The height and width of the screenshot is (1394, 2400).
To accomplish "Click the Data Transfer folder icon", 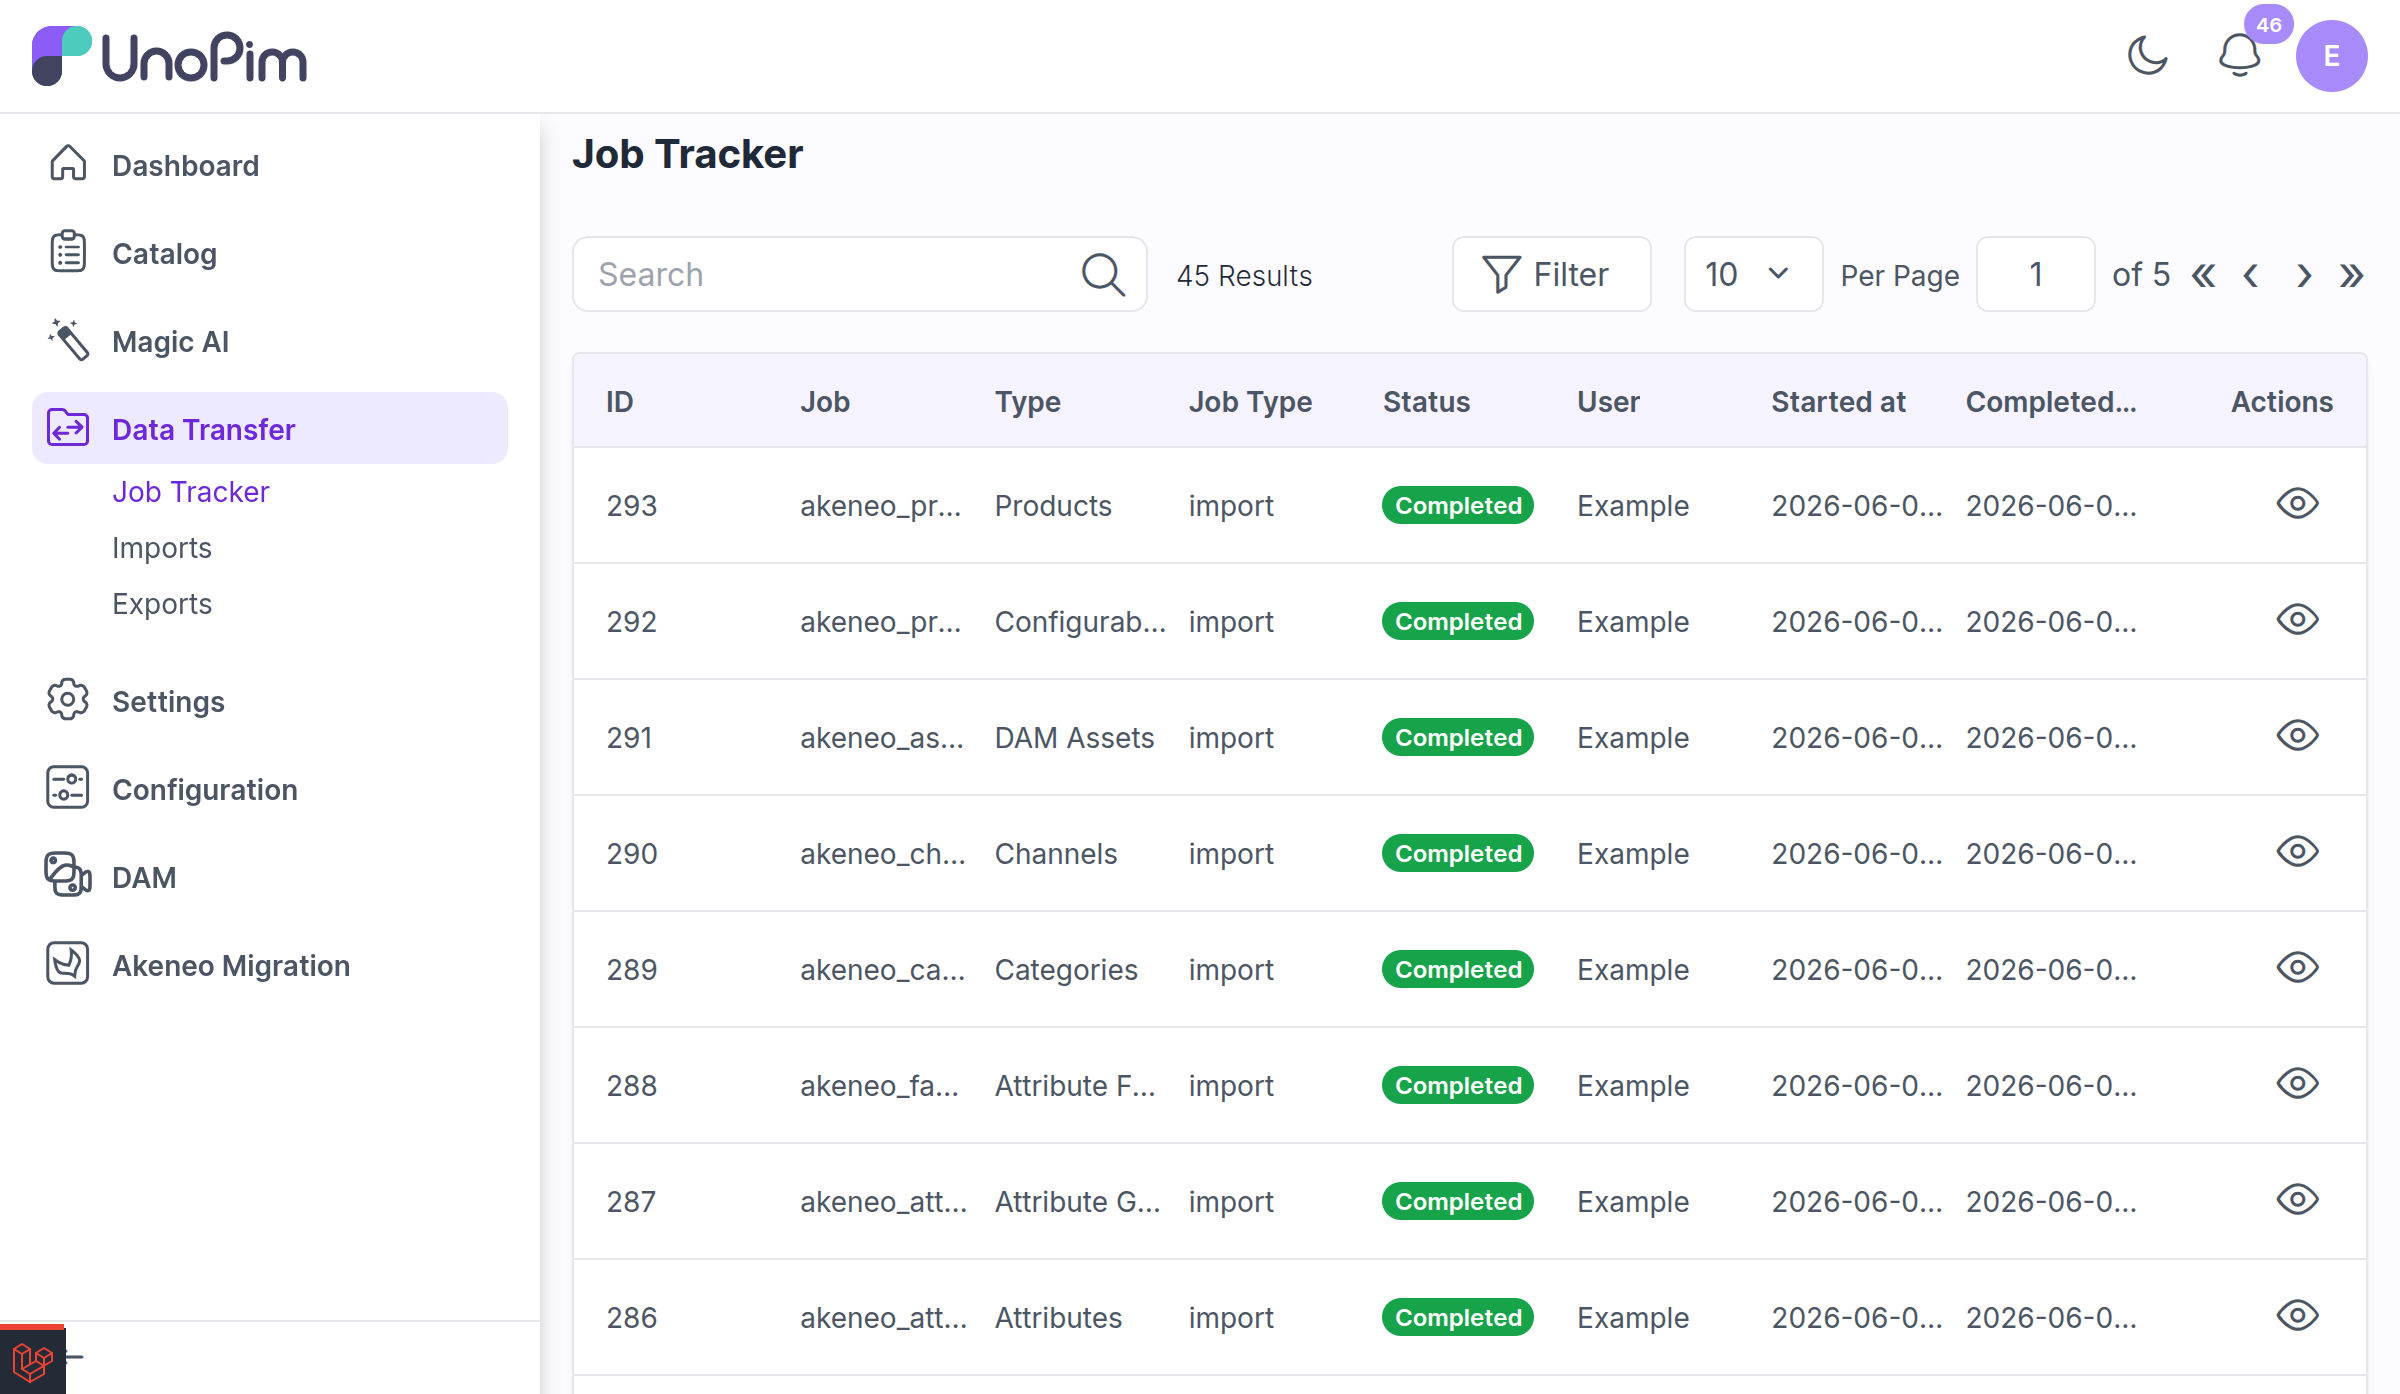I will click(68, 428).
